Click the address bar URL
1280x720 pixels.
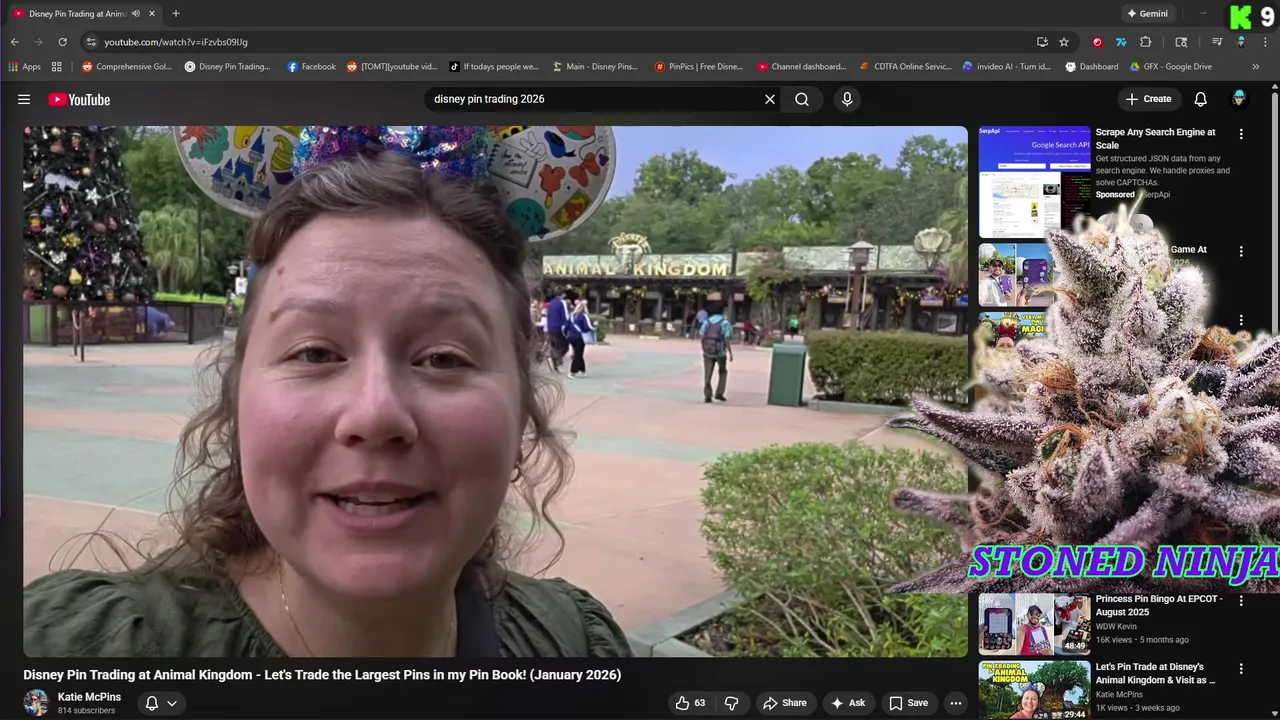click(x=176, y=42)
